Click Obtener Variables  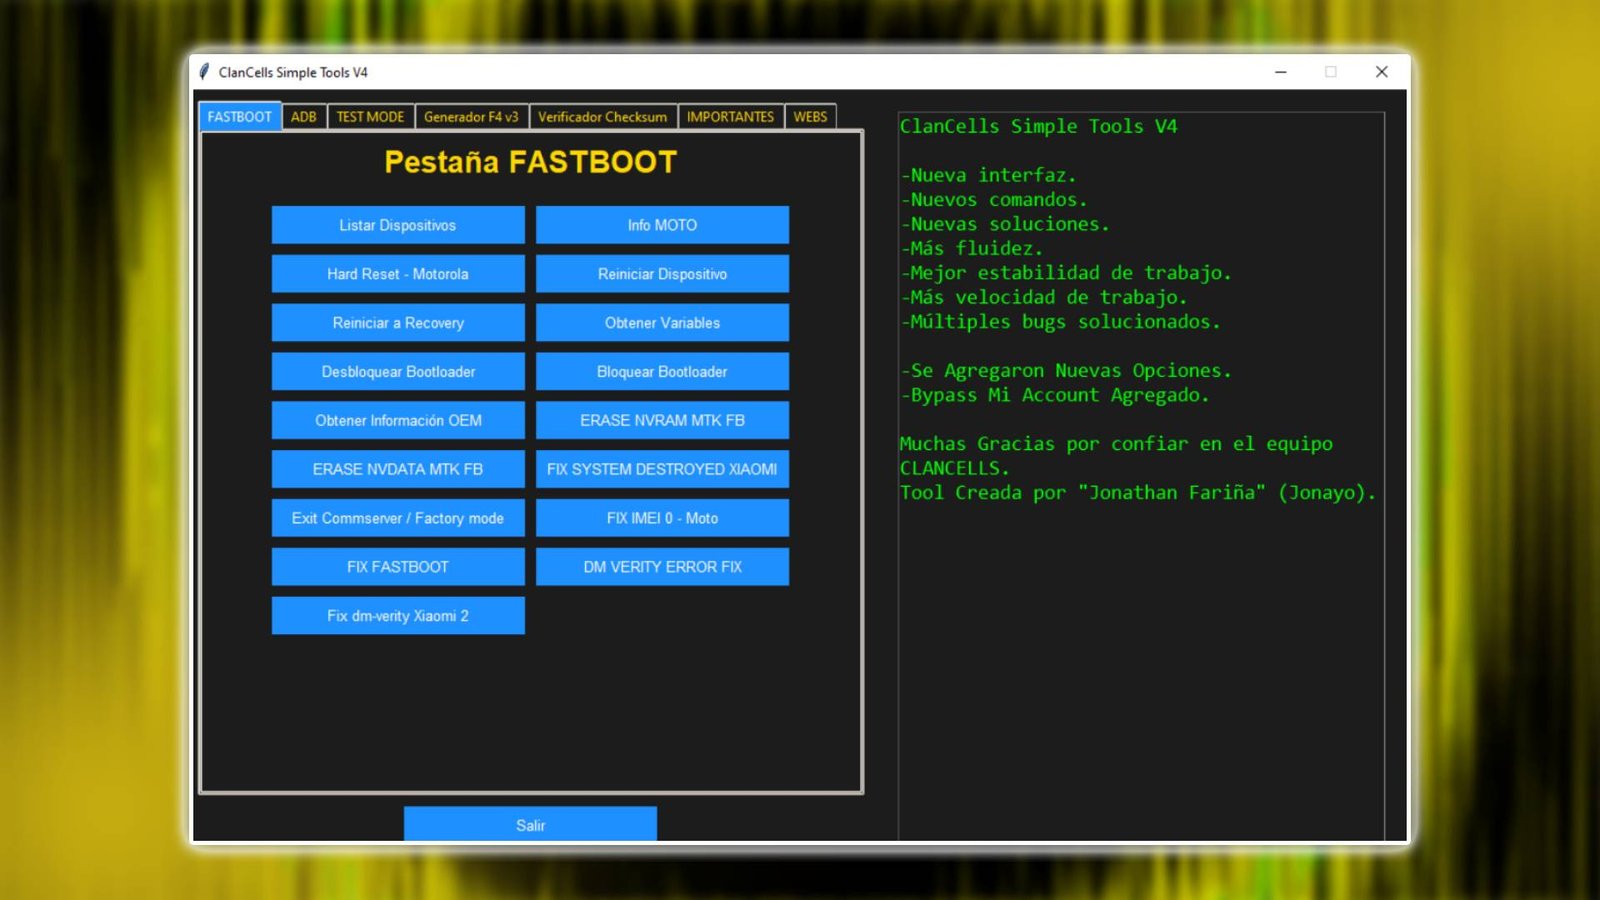pos(662,322)
